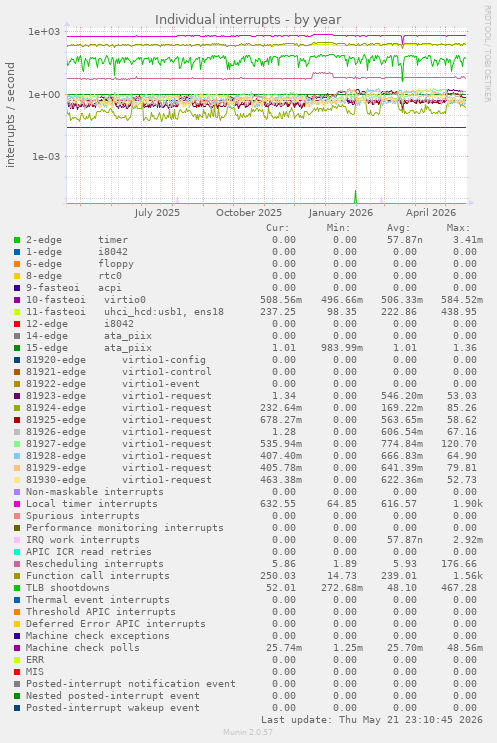Click the January 2026 axis label
Screen dimensions: 497x743
pos(341,213)
